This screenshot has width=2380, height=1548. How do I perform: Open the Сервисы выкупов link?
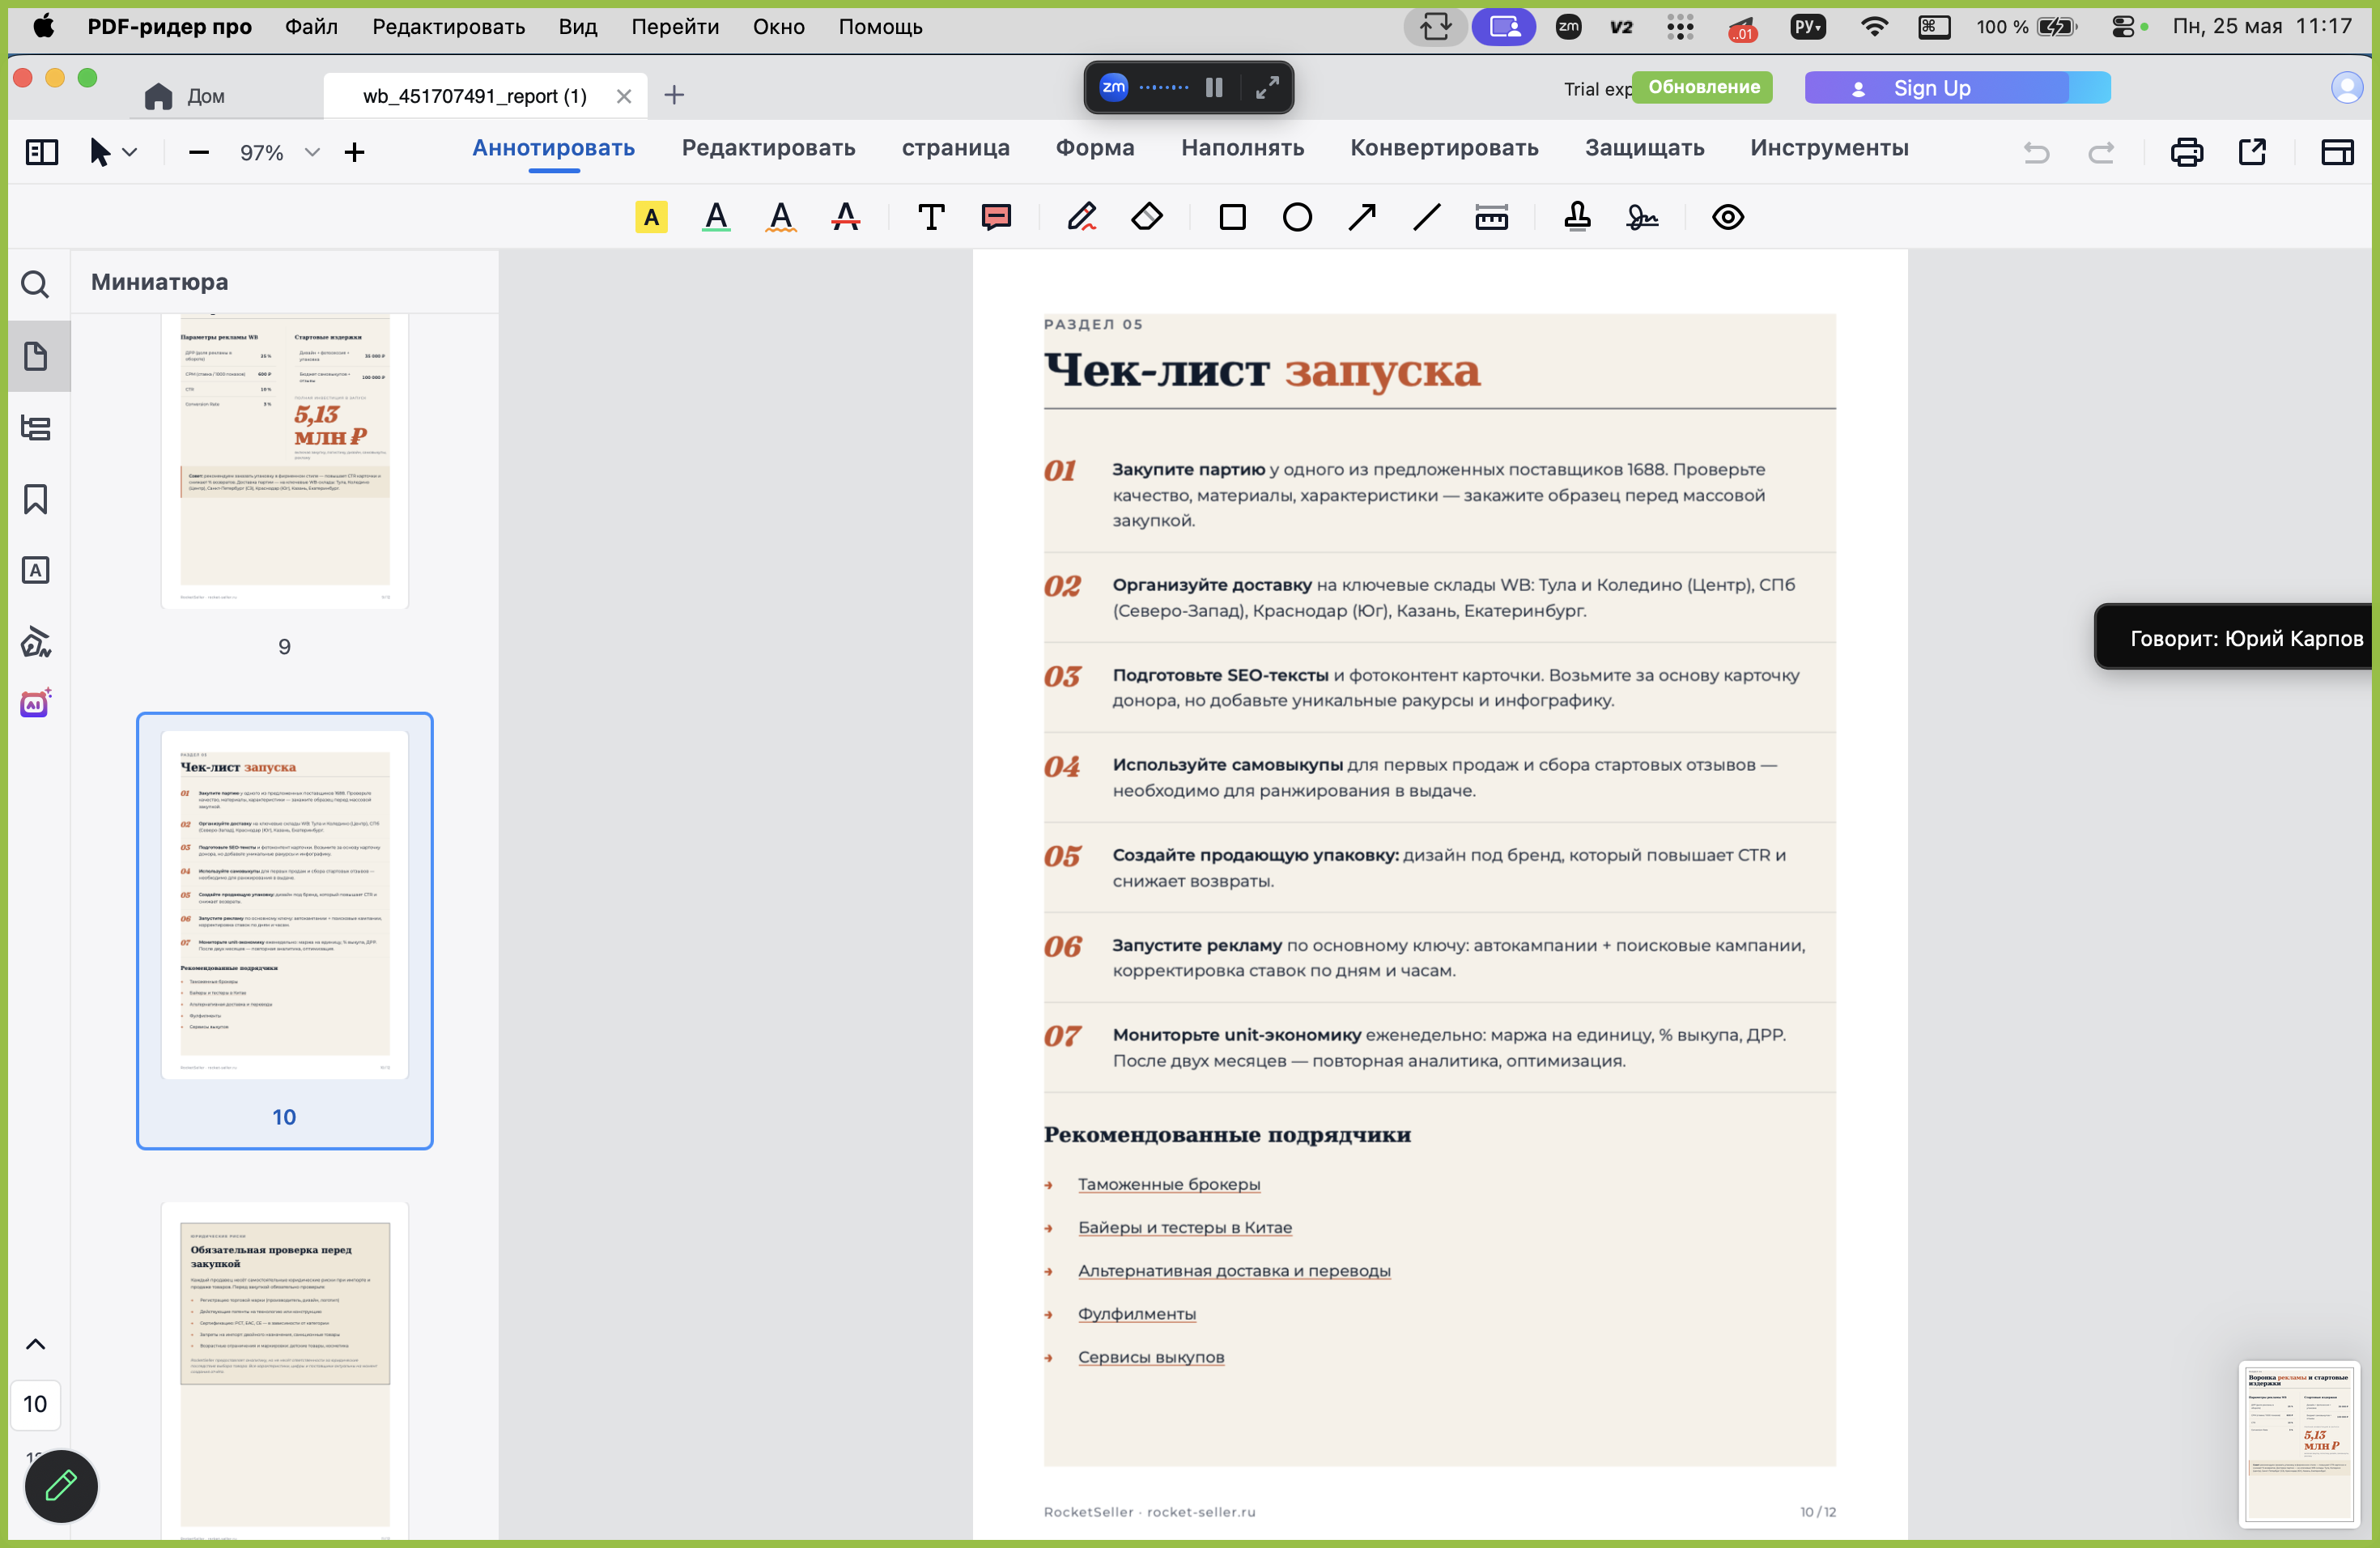click(1150, 1357)
